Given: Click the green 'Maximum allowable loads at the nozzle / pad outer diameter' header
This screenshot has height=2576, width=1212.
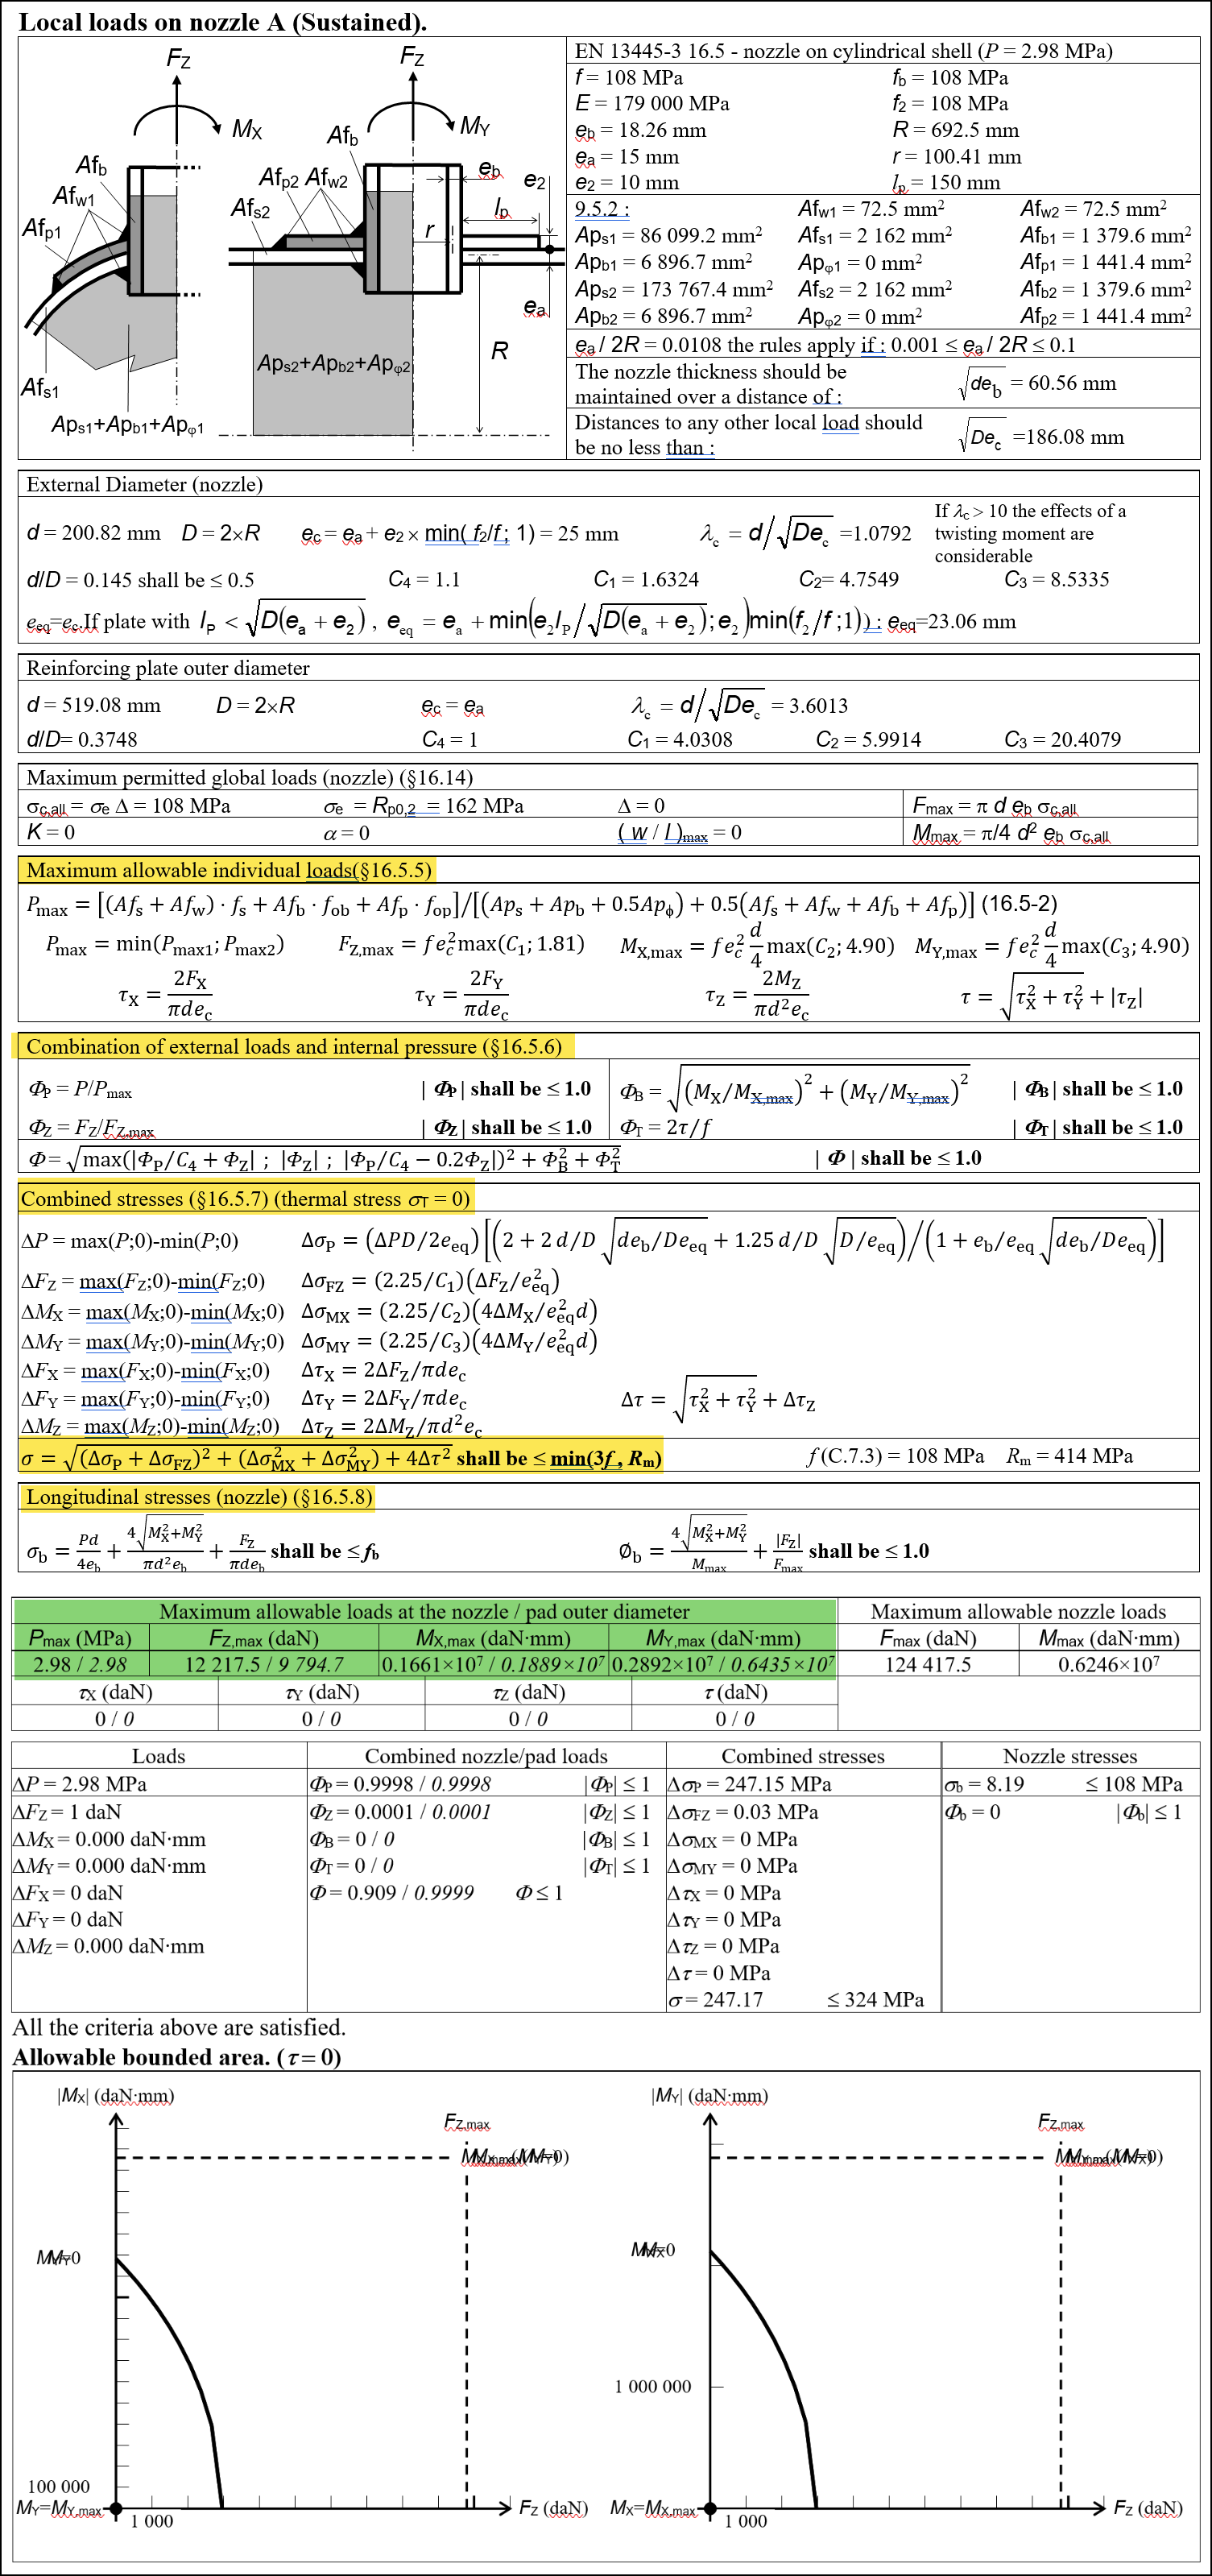Looking at the screenshot, I should coord(424,1611).
